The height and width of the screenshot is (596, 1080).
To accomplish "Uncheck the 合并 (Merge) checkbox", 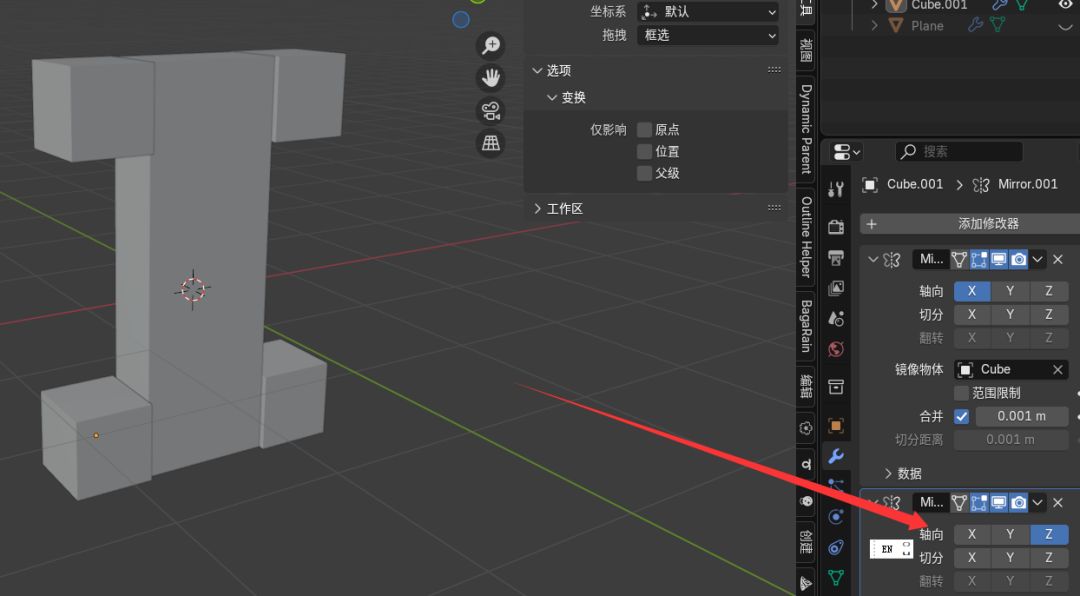I will (x=962, y=416).
